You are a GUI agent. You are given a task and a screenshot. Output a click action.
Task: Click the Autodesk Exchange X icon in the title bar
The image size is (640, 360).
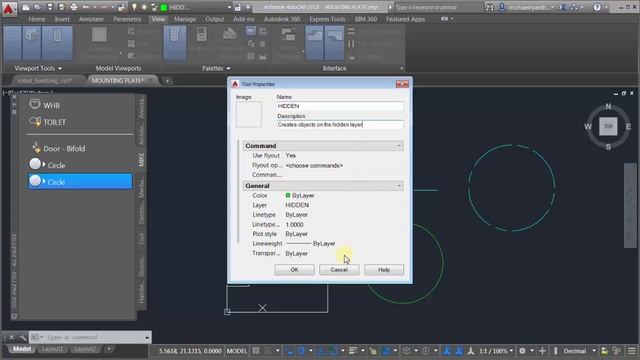562,7
